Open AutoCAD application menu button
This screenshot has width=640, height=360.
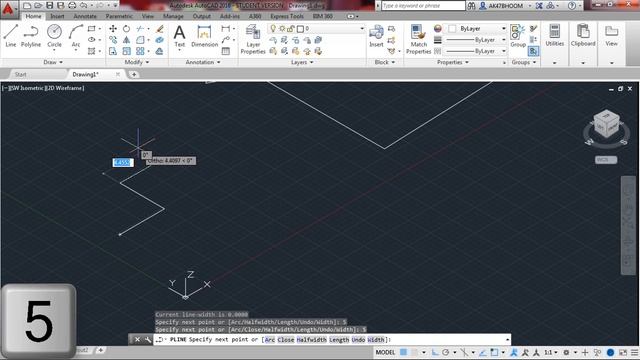tap(8, 9)
